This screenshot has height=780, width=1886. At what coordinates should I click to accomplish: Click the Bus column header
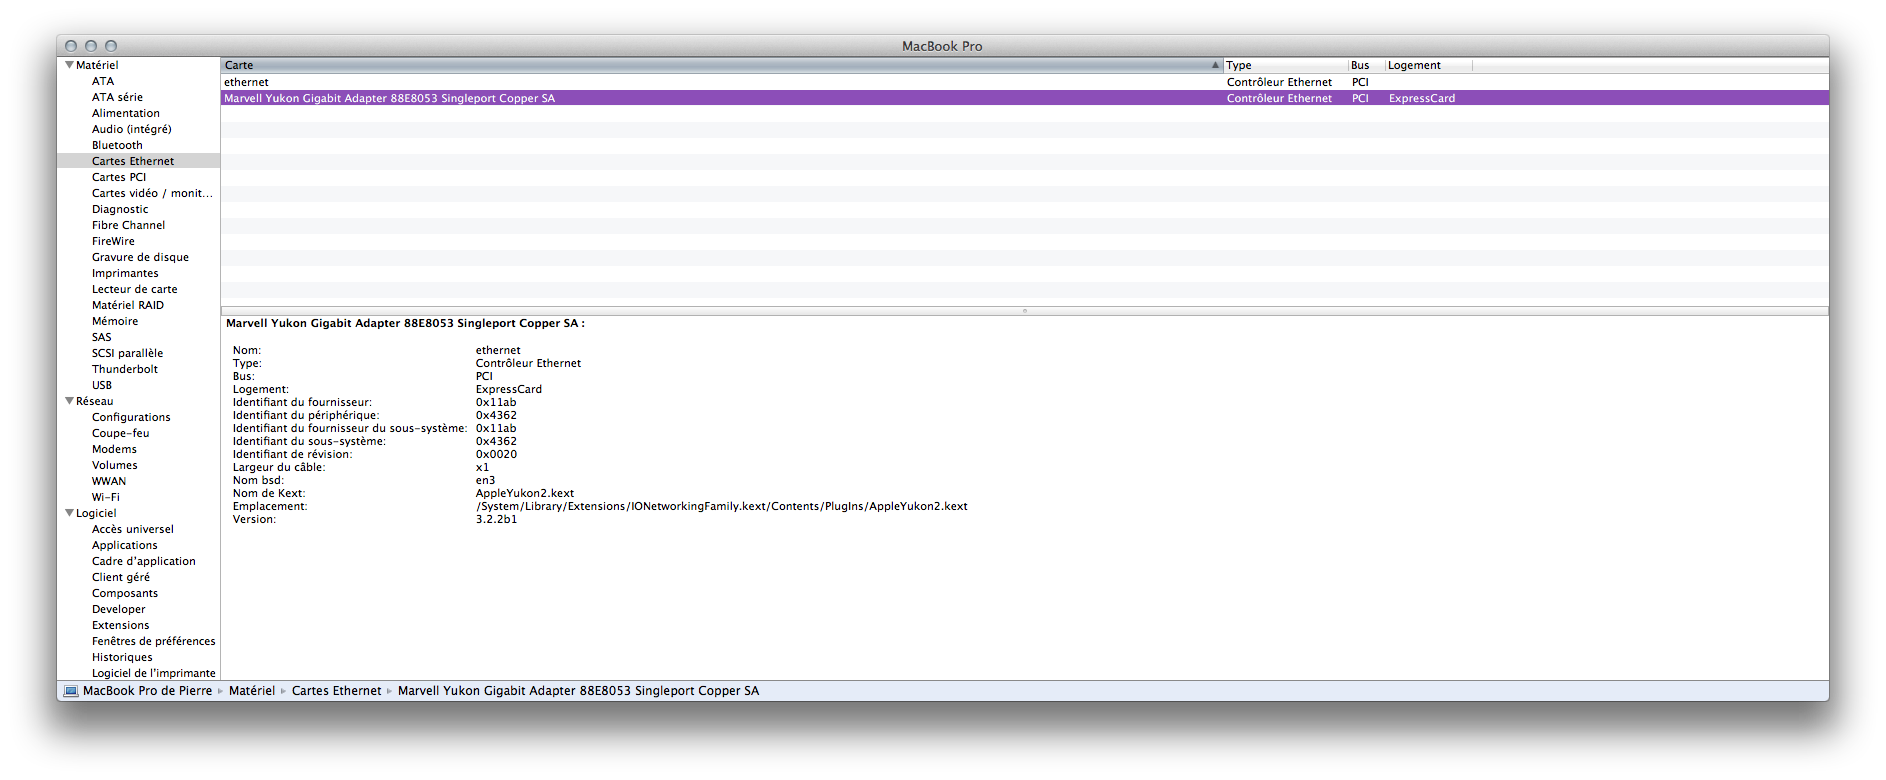pyautogui.click(x=1365, y=65)
